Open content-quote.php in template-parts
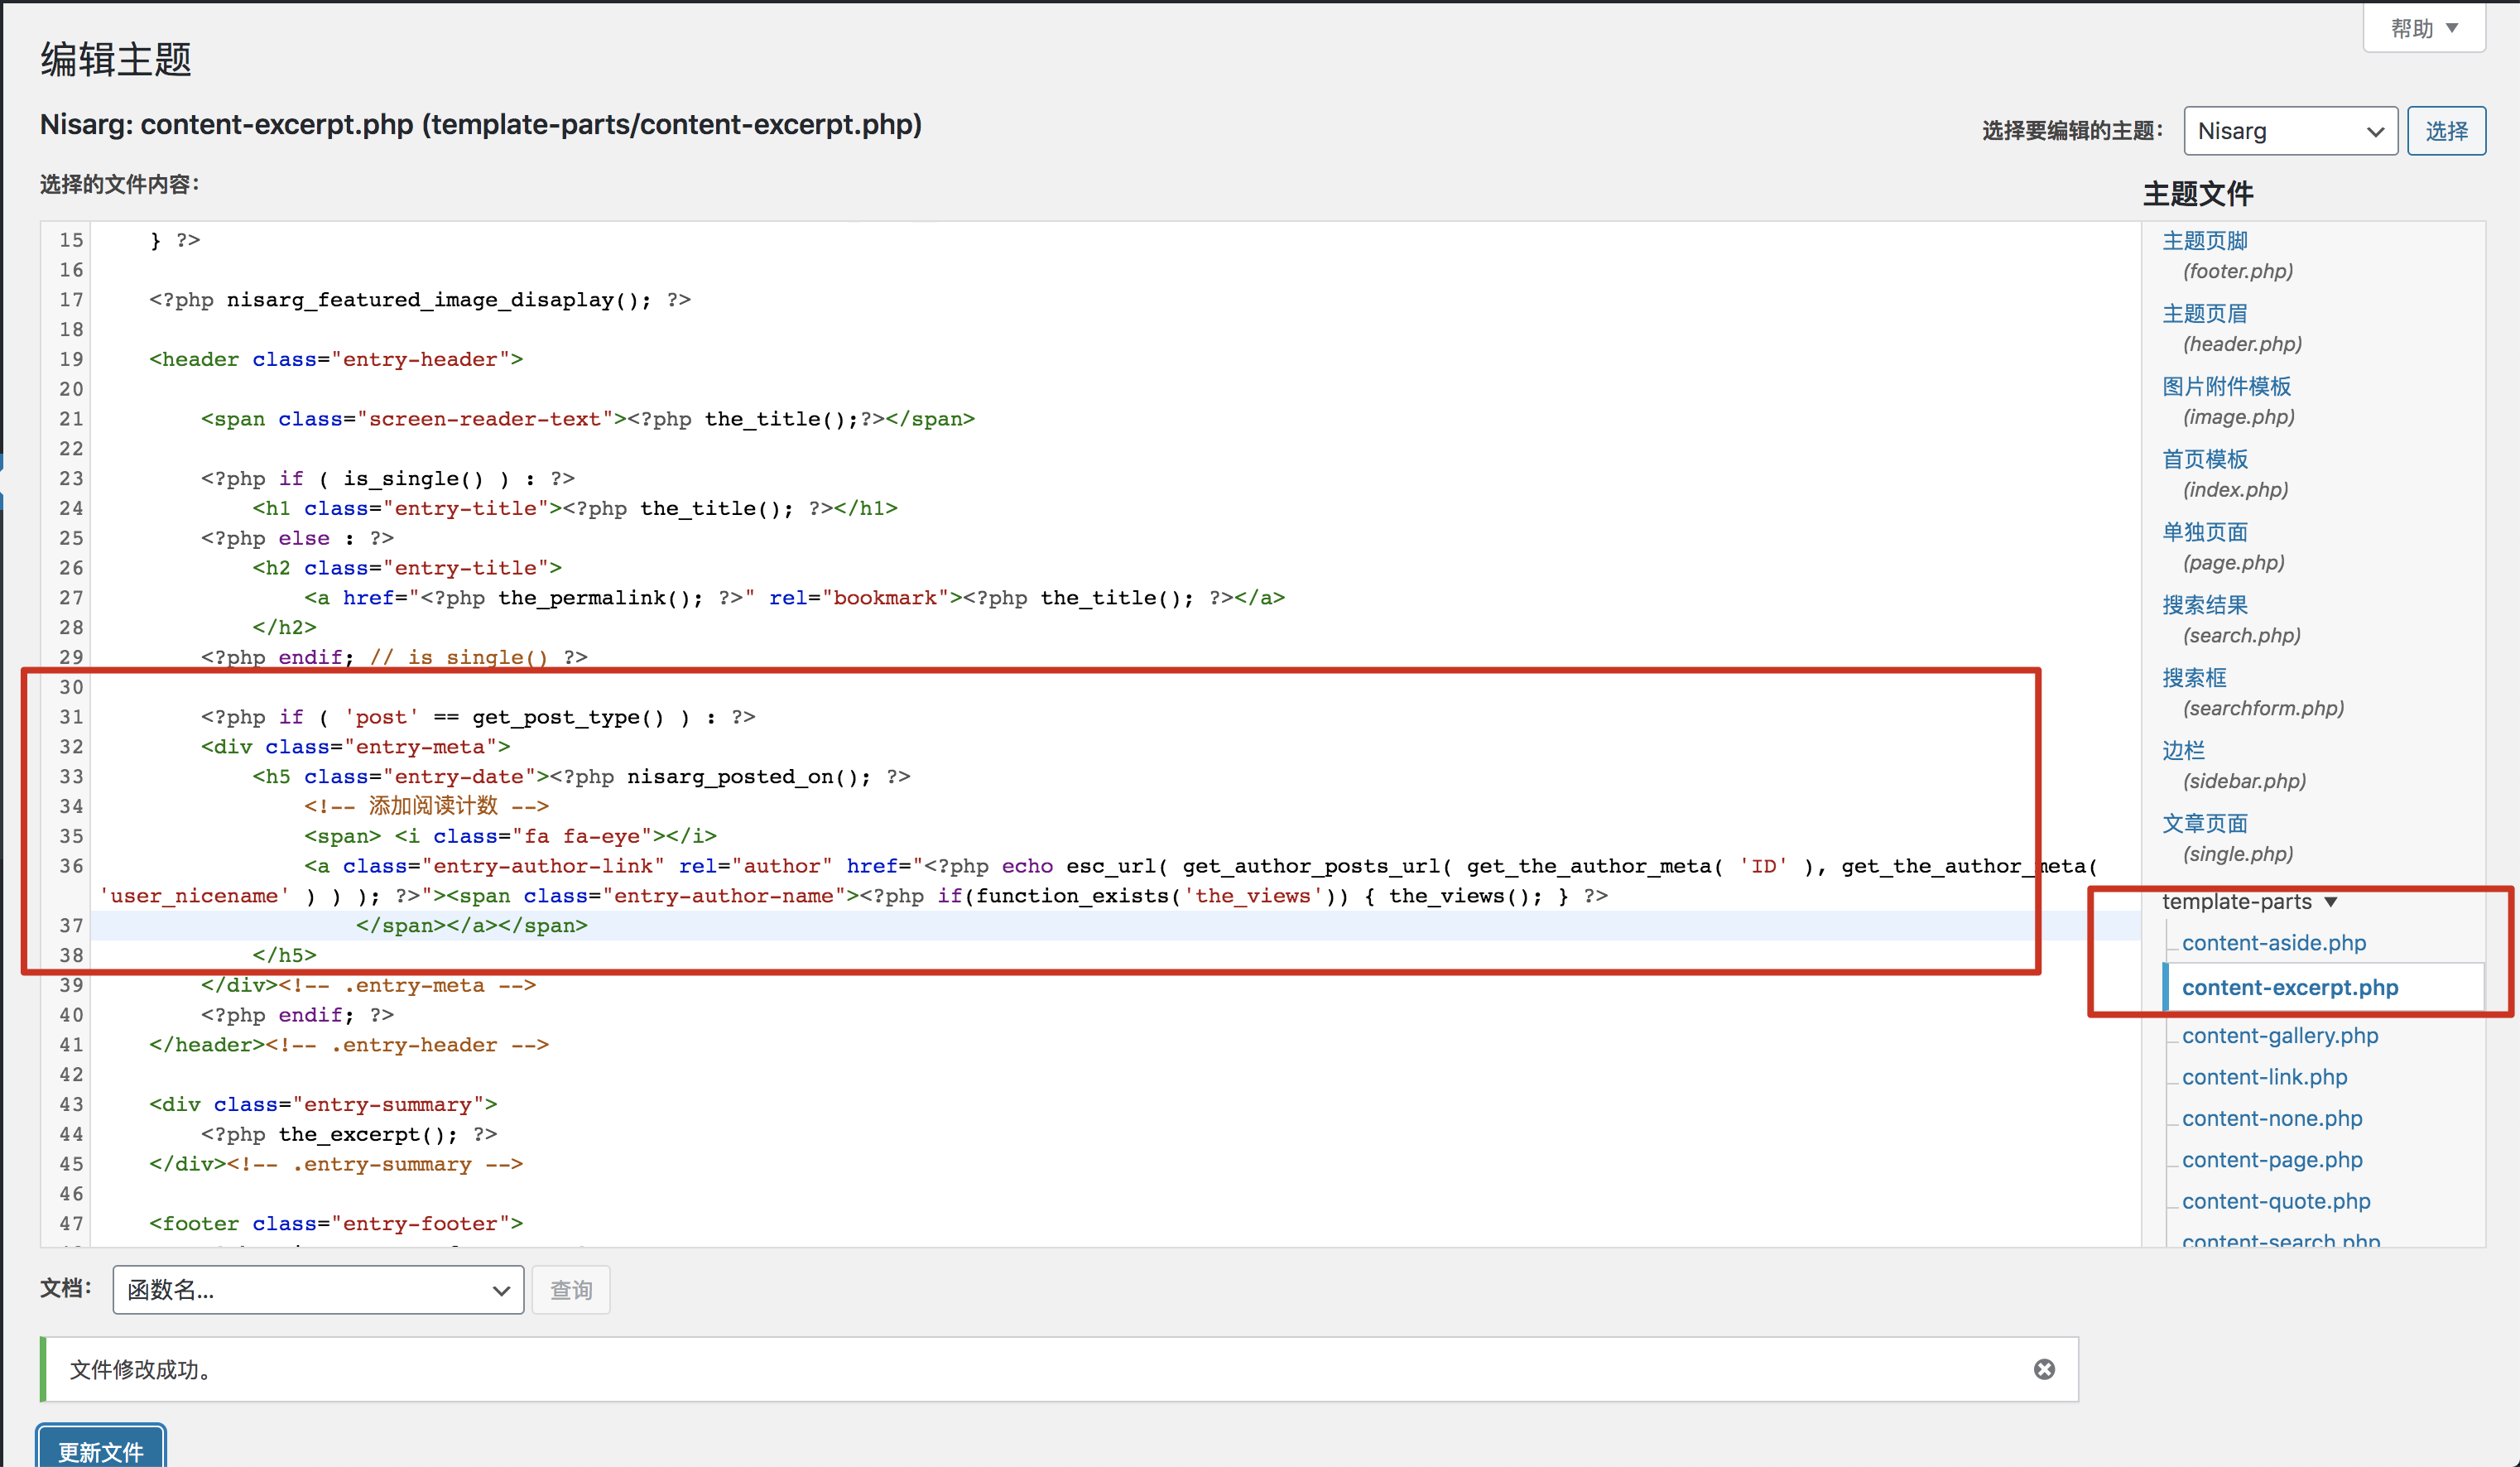This screenshot has width=2520, height=1467. (2275, 1202)
